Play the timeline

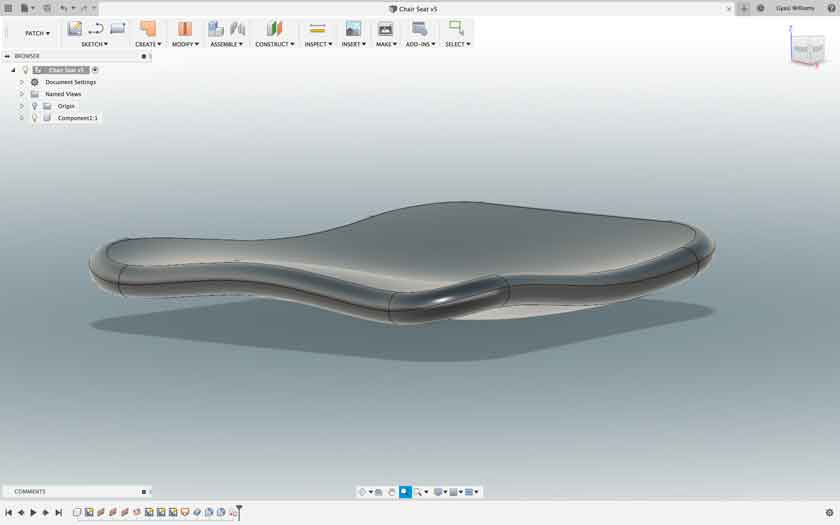click(33, 513)
